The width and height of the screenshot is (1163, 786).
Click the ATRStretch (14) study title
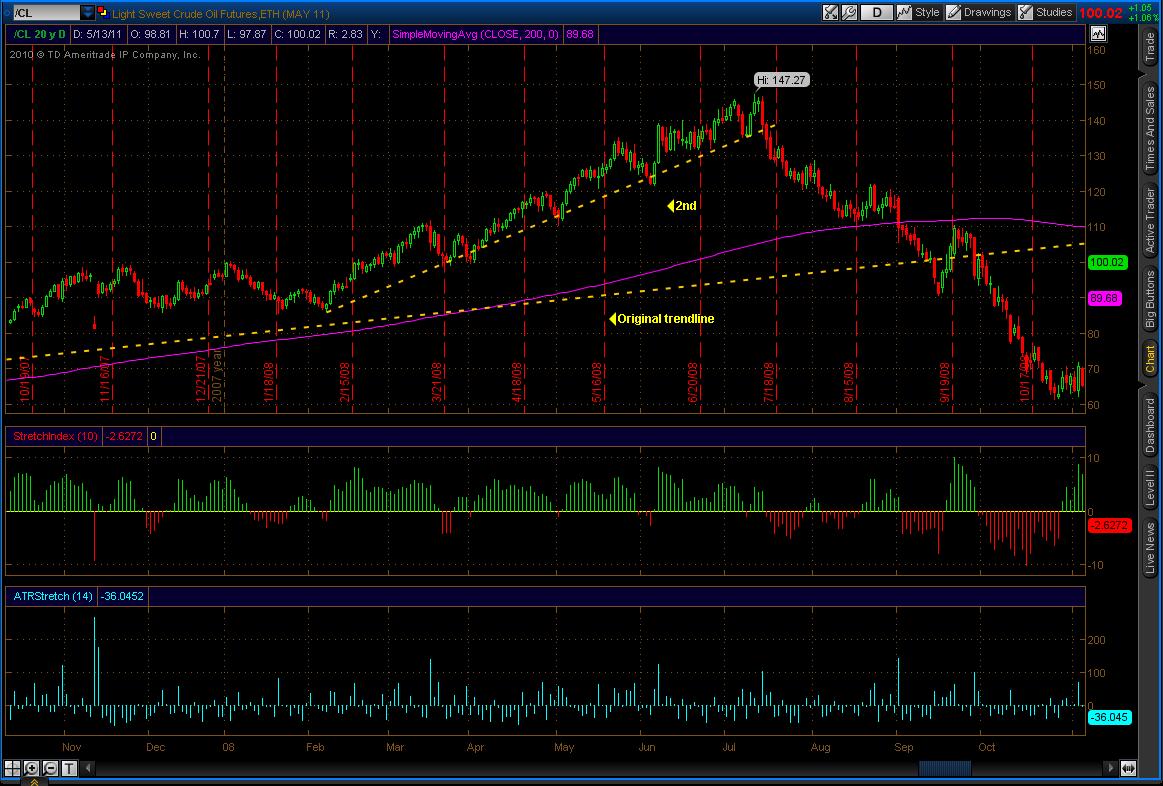point(51,596)
